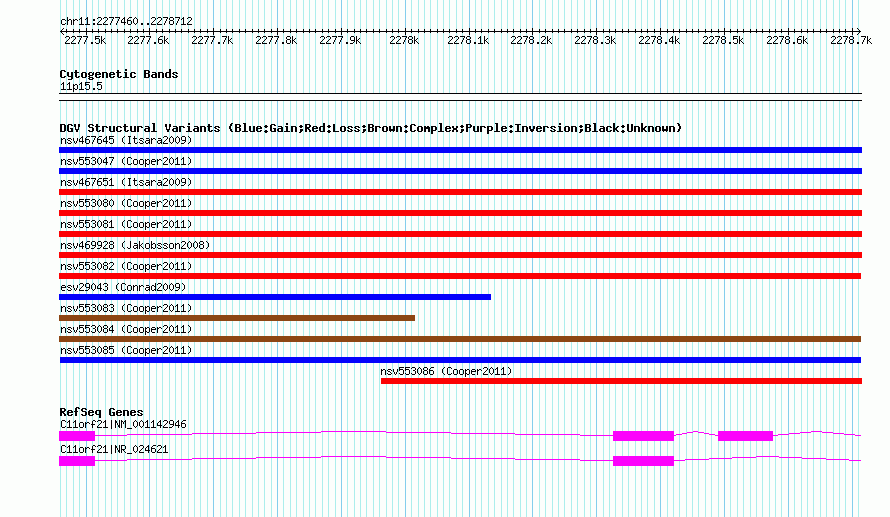
Task: Click the 2278.5k ruler tick label
Action: (723, 40)
